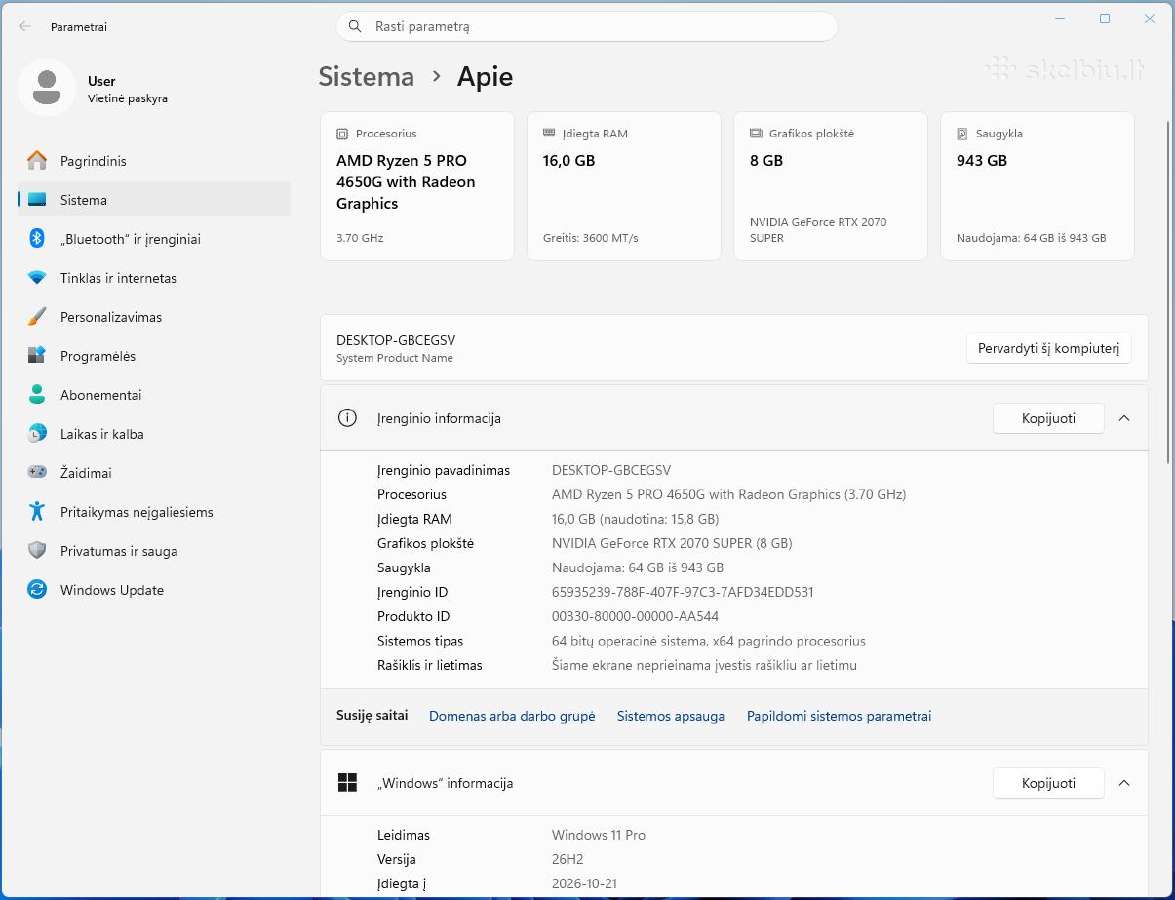Open the Įdiegta RAM card
The width and height of the screenshot is (1175, 900).
(624, 186)
